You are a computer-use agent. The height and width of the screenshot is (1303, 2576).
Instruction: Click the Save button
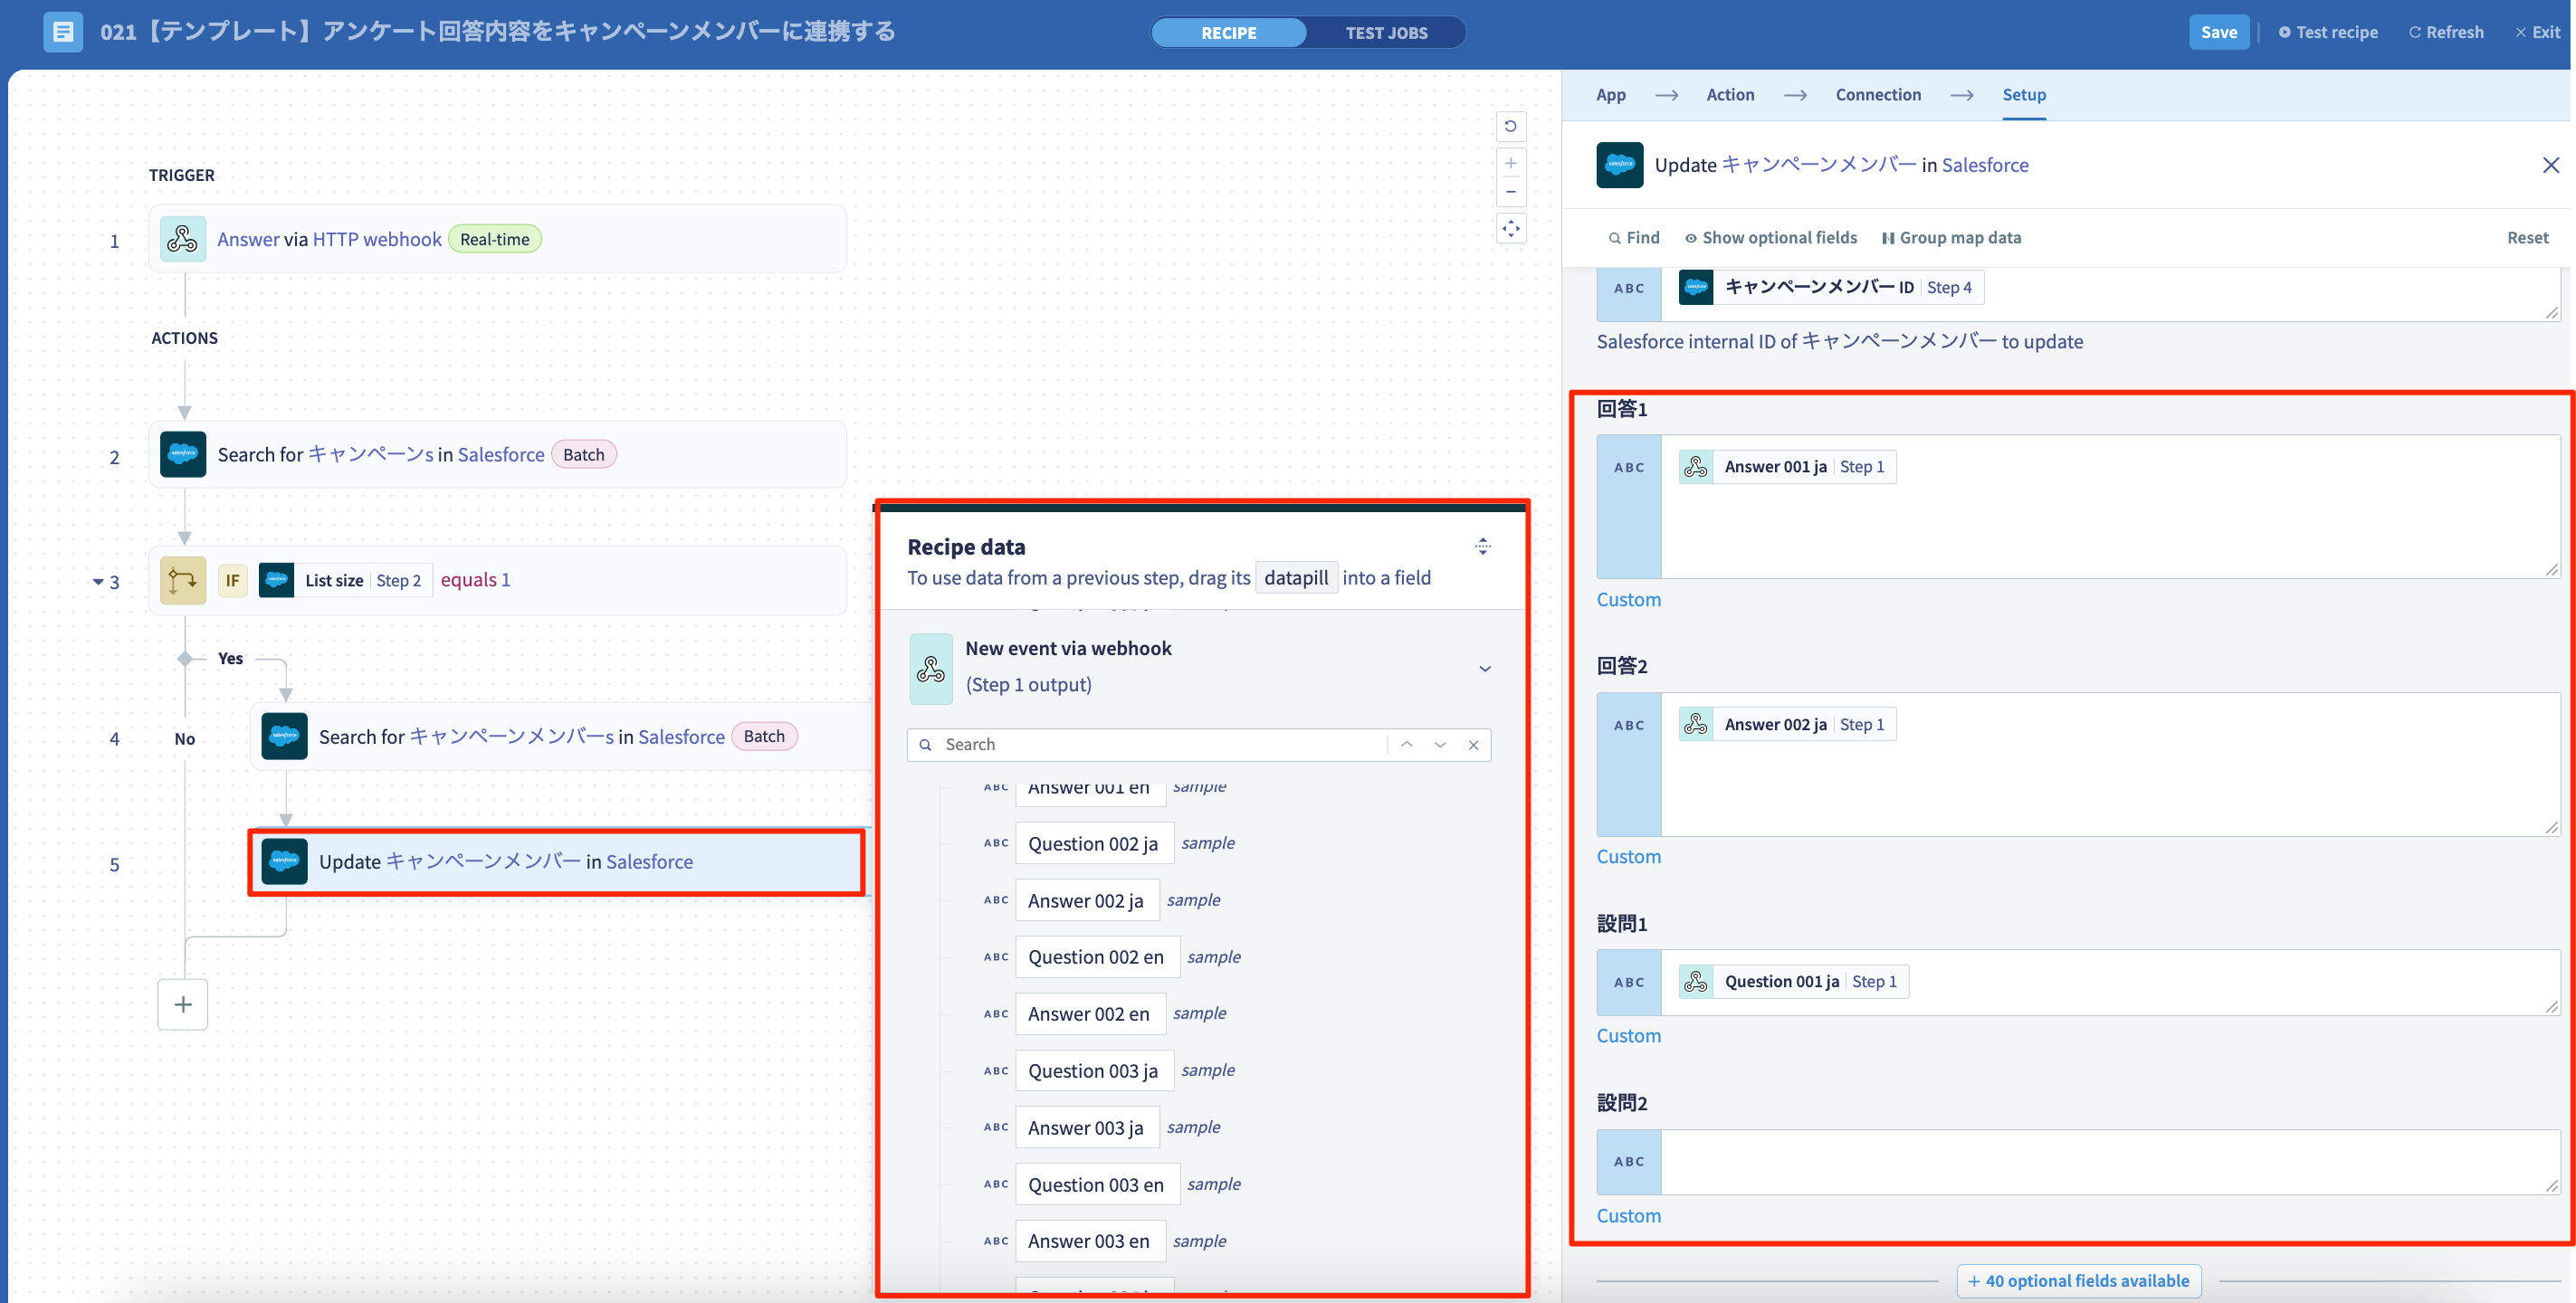tap(2218, 32)
